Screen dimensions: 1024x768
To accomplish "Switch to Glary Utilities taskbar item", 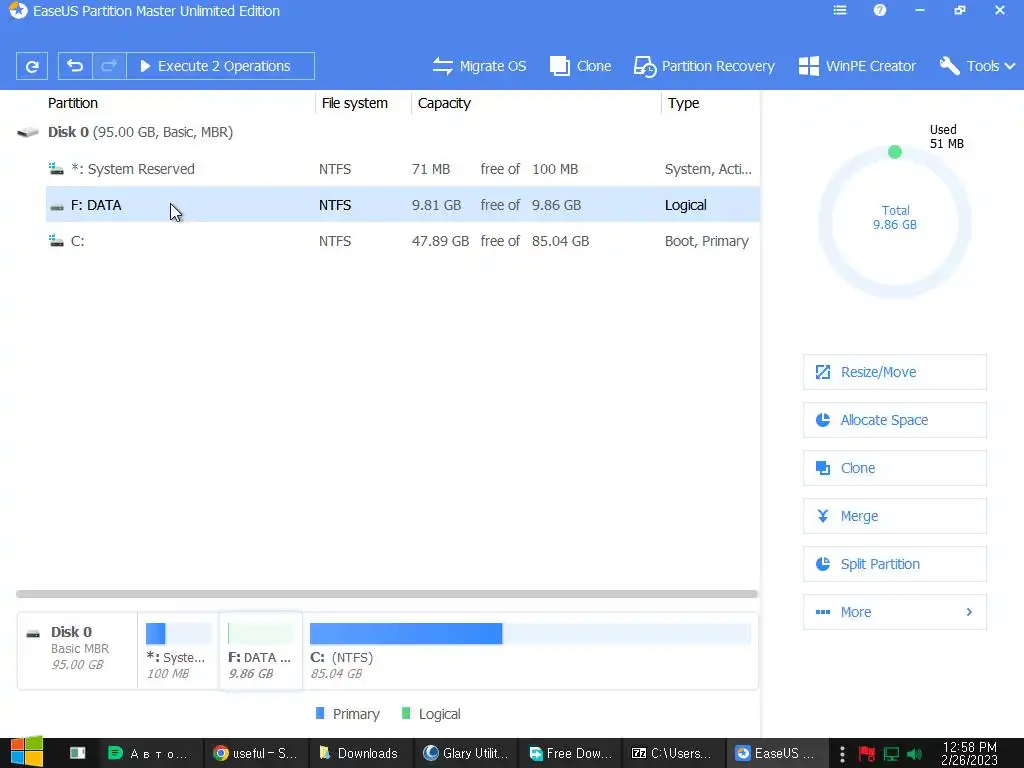I will (x=465, y=753).
